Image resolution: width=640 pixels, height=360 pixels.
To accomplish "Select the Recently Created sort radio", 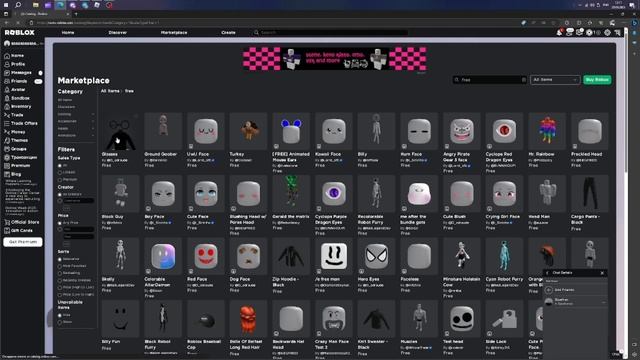I will 60,280.
